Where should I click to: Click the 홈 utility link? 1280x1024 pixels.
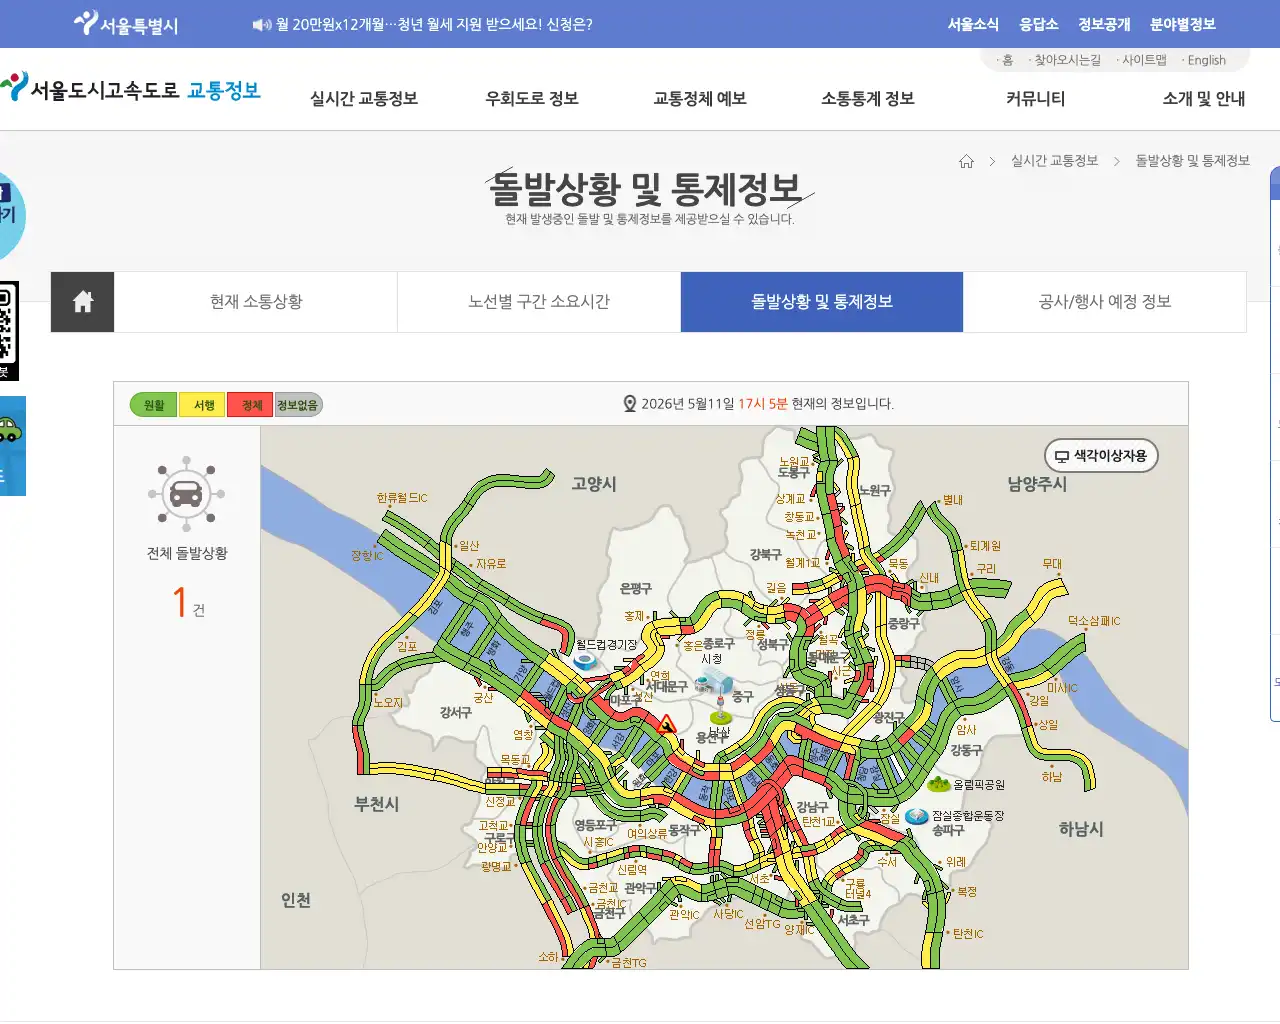[x=1005, y=60]
